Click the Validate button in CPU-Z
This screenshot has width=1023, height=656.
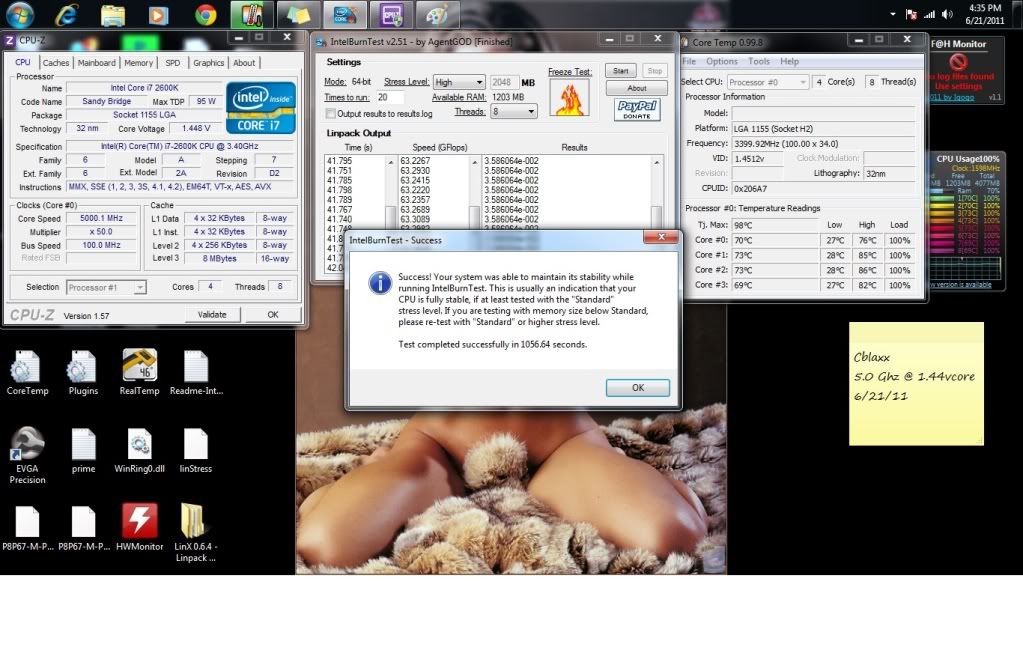tap(212, 314)
